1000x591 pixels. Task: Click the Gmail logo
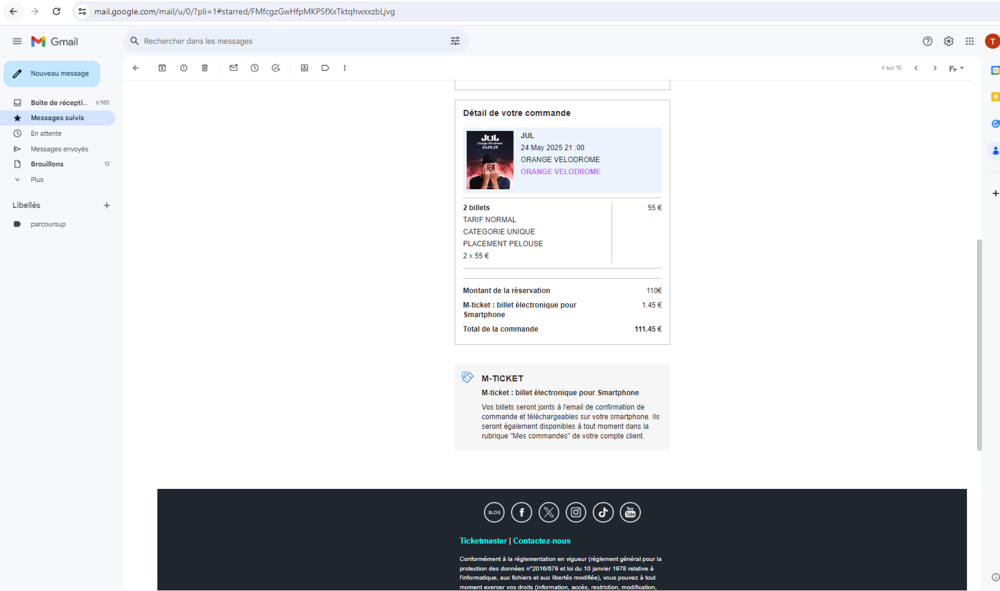55,41
